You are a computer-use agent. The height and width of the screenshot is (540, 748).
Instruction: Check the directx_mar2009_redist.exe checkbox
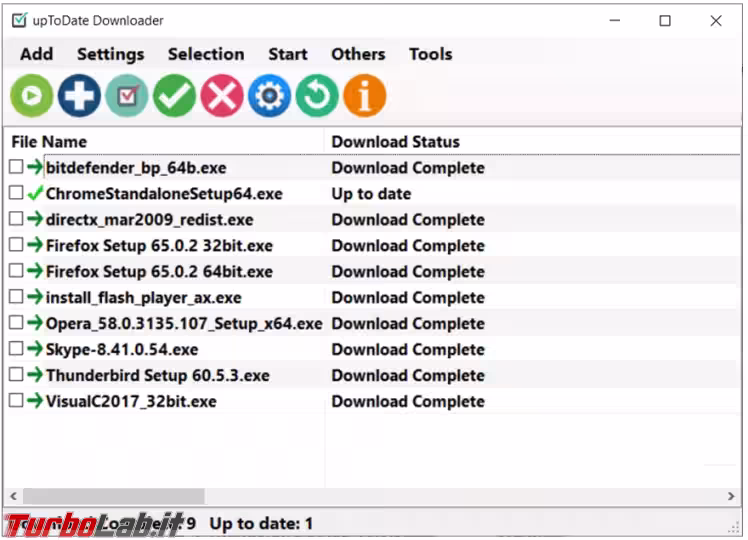click(16, 219)
